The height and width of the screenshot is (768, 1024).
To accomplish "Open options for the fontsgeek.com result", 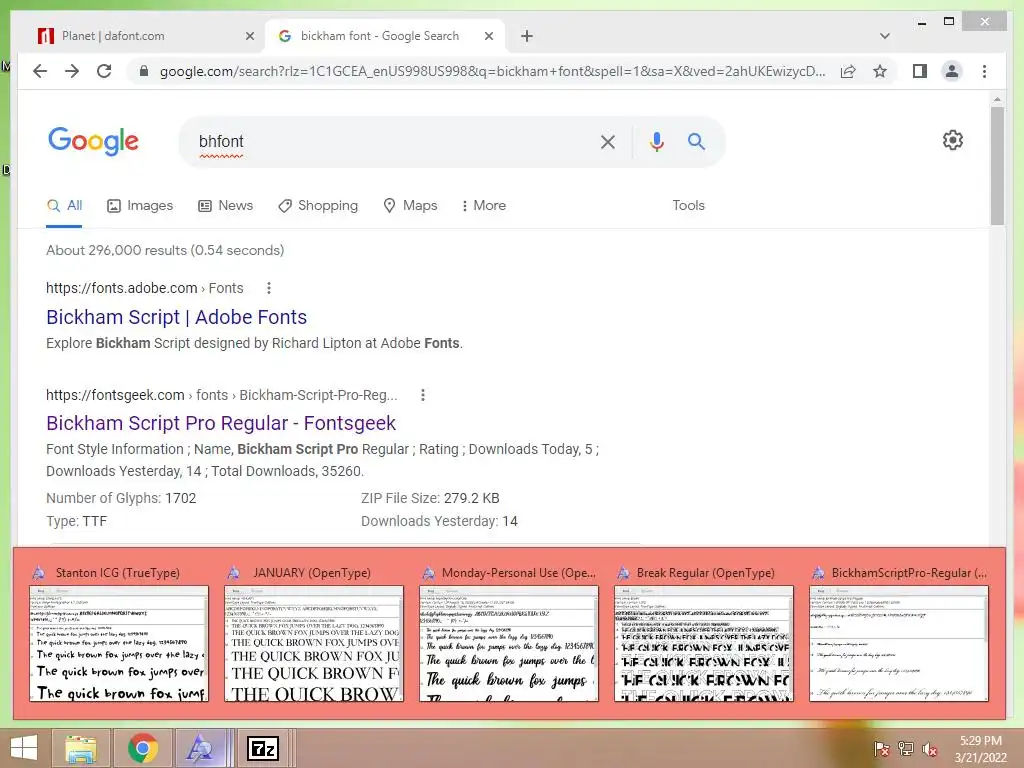I will 423,395.
